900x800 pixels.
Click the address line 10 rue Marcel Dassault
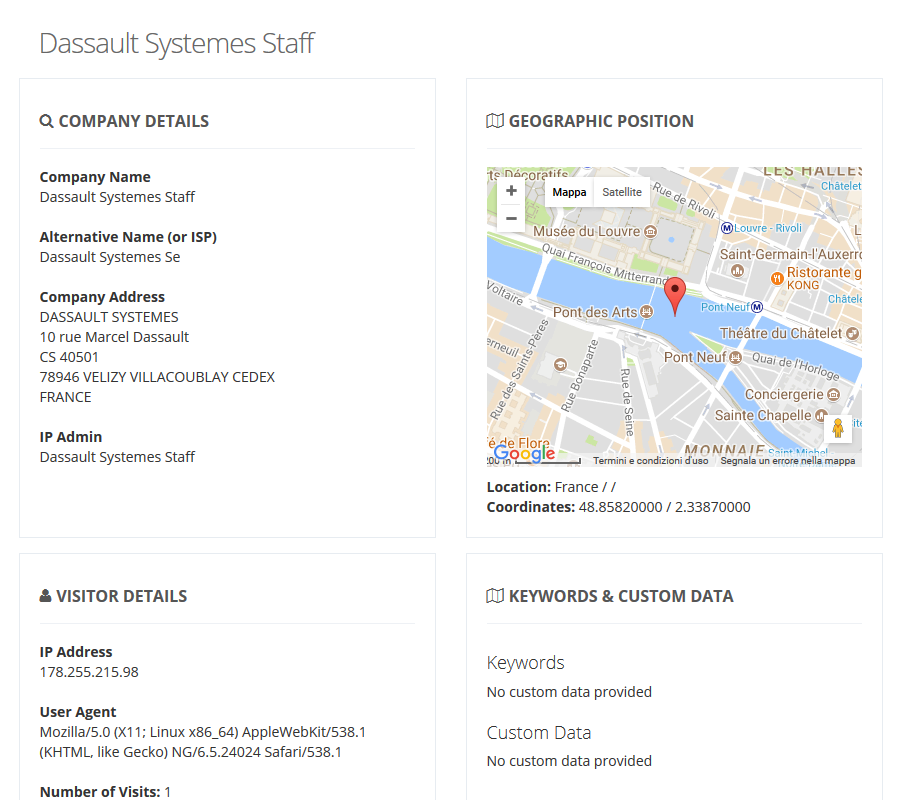coord(114,337)
